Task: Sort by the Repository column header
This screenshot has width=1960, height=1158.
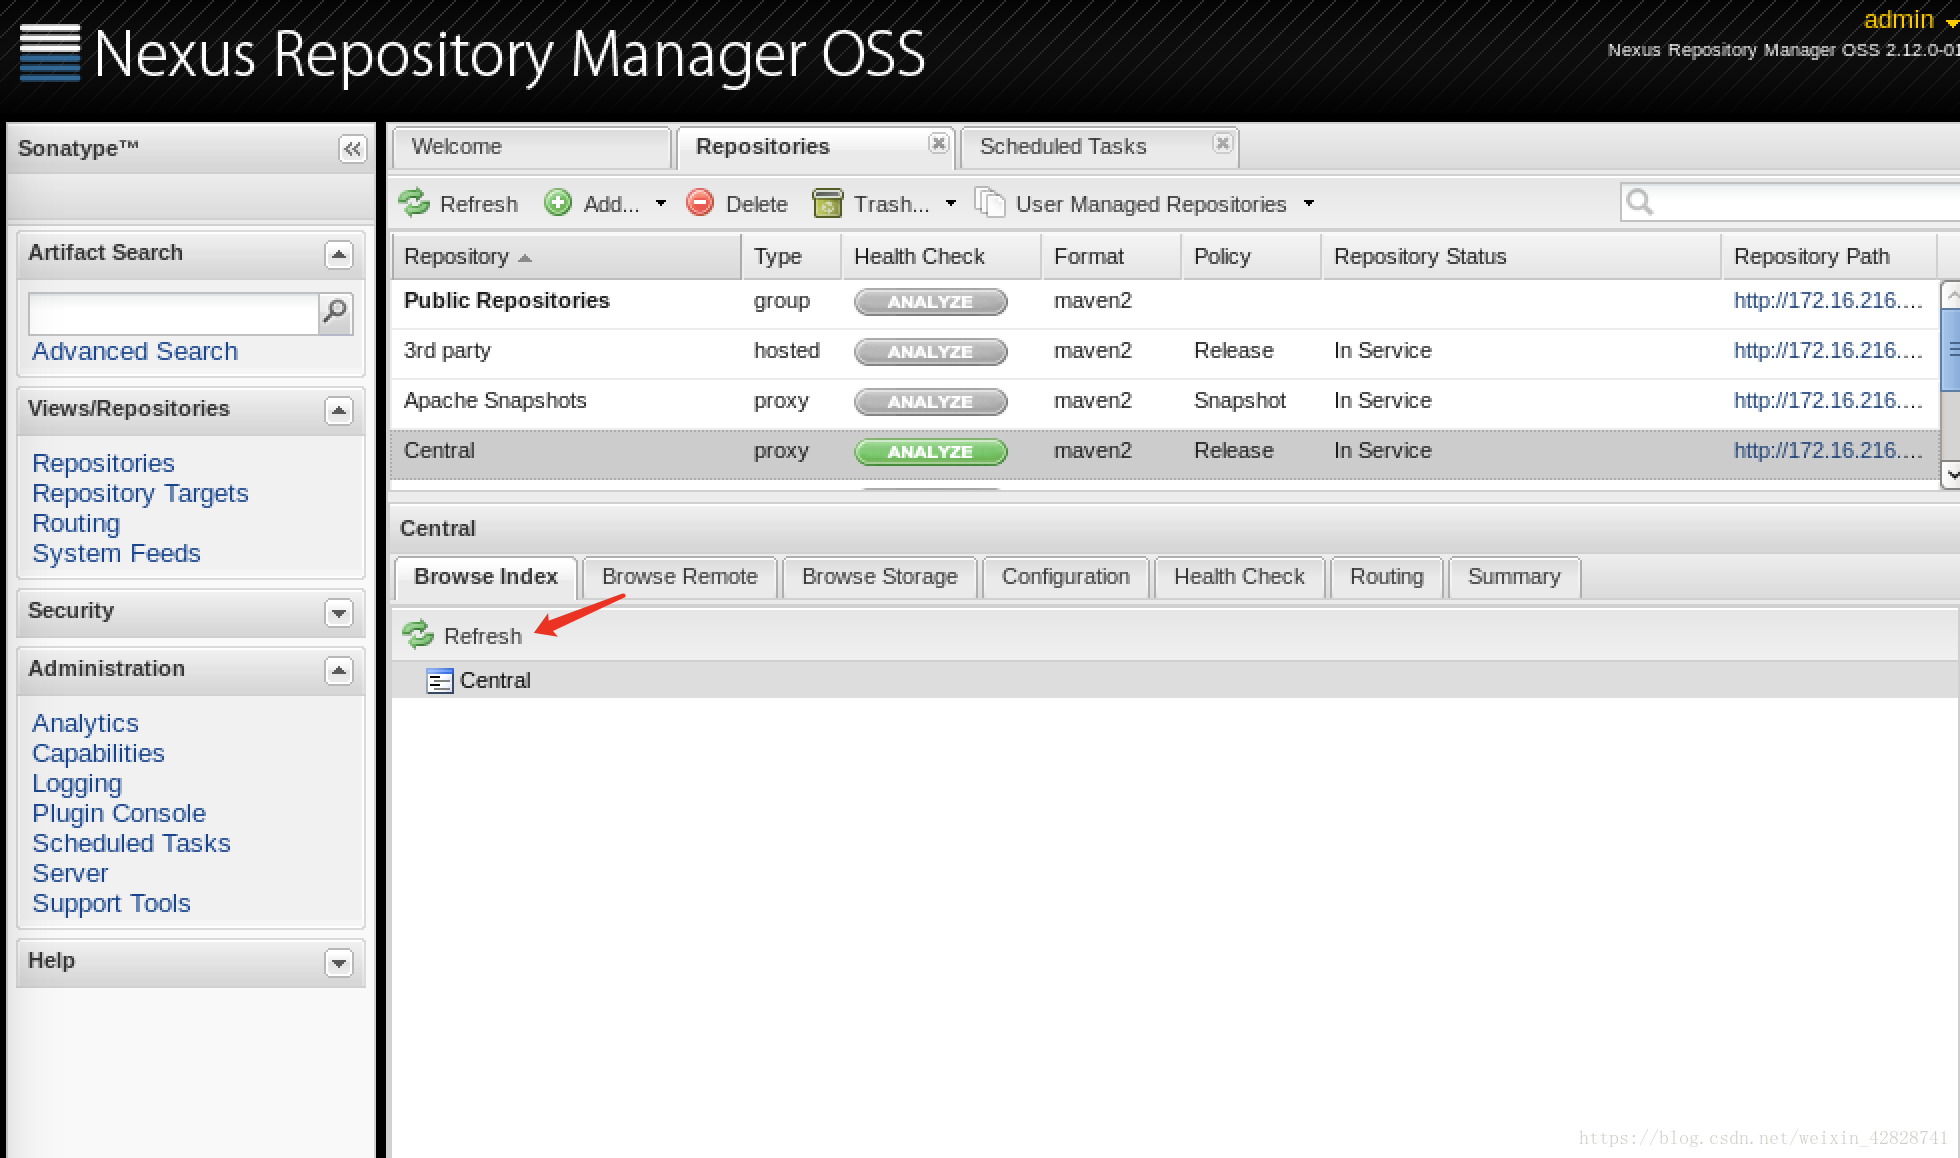Action: point(566,257)
